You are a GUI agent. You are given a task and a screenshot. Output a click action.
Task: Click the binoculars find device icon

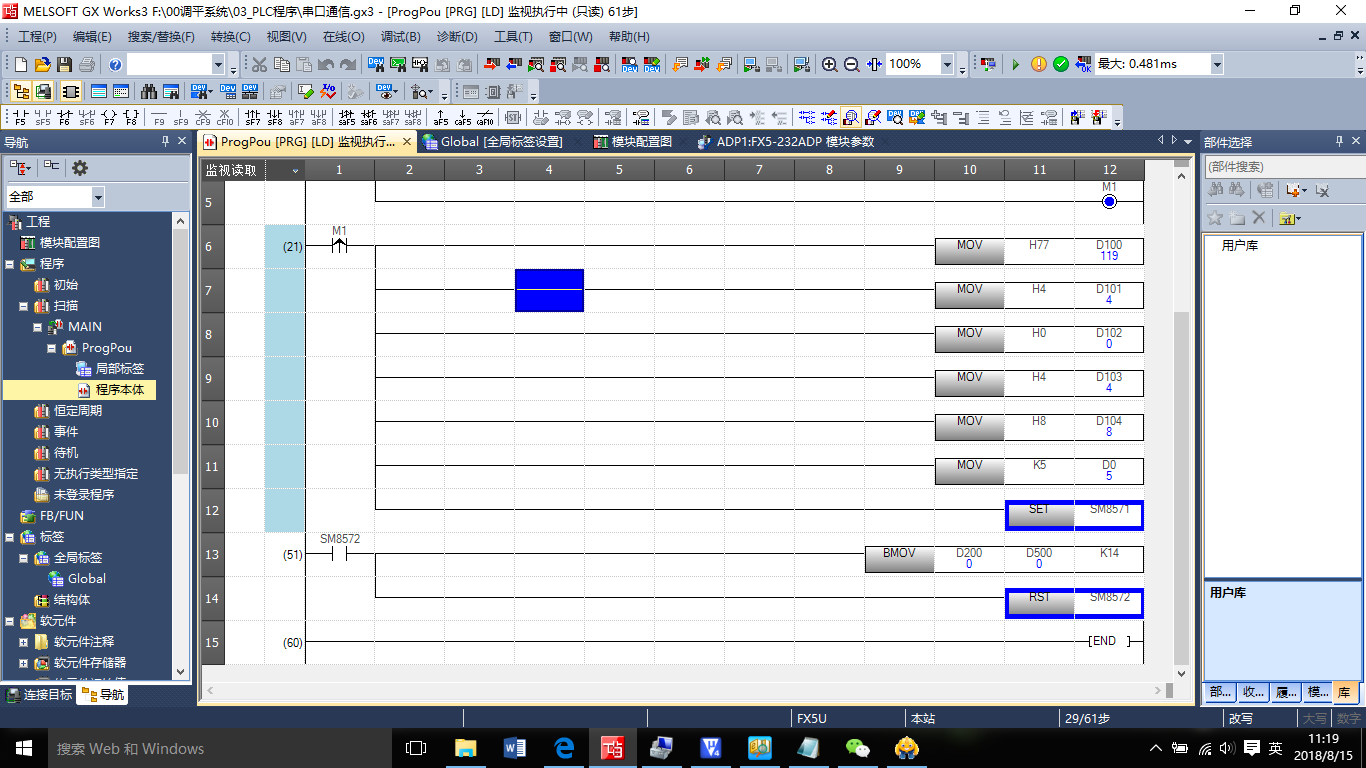click(149, 92)
